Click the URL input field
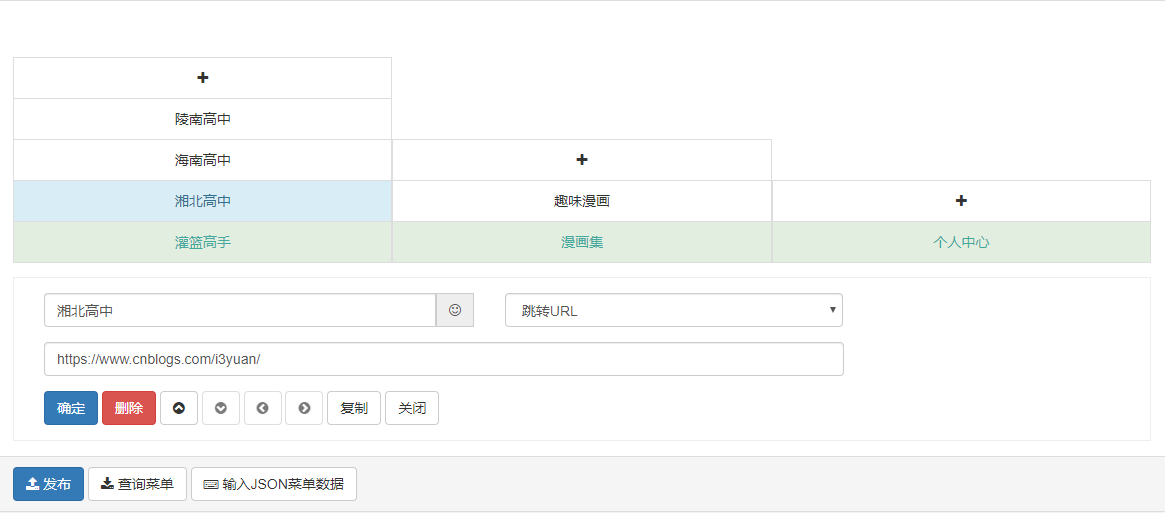1165x516 pixels. 443,359
